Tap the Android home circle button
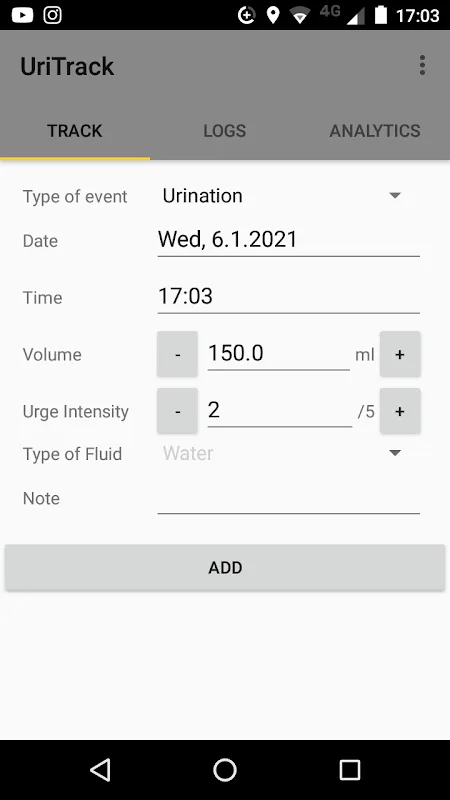The width and height of the screenshot is (450, 800). click(x=225, y=769)
